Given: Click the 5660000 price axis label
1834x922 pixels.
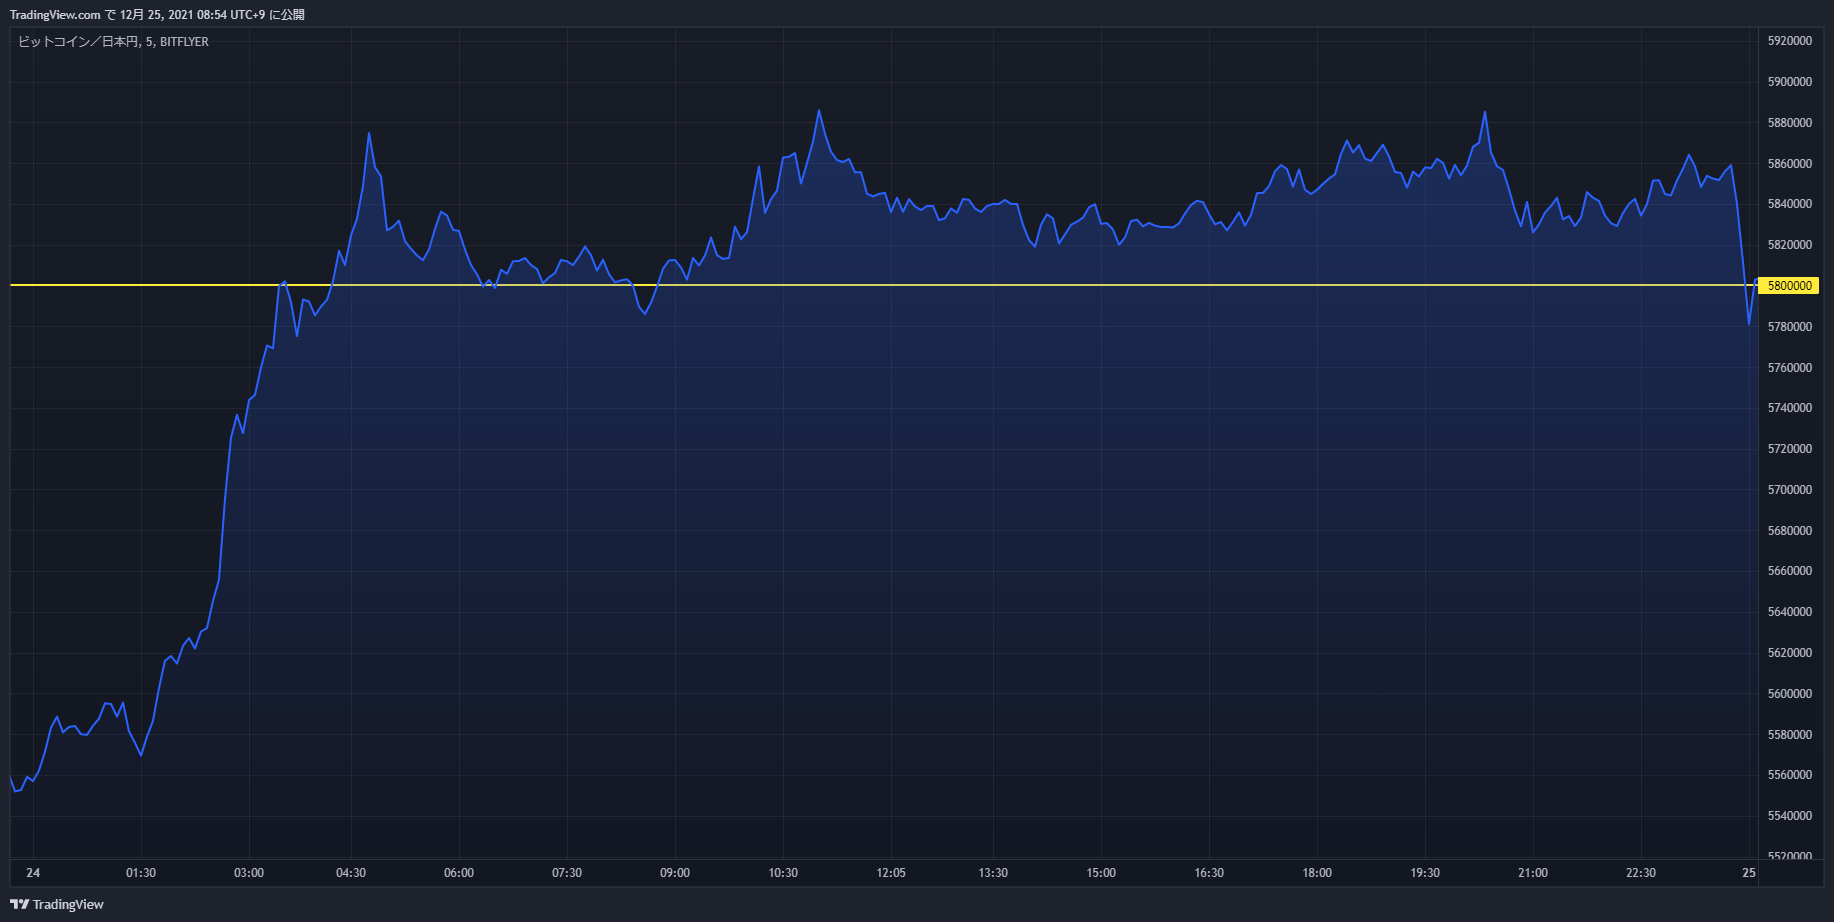Looking at the screenshot, I should [x=1789, y=571].
